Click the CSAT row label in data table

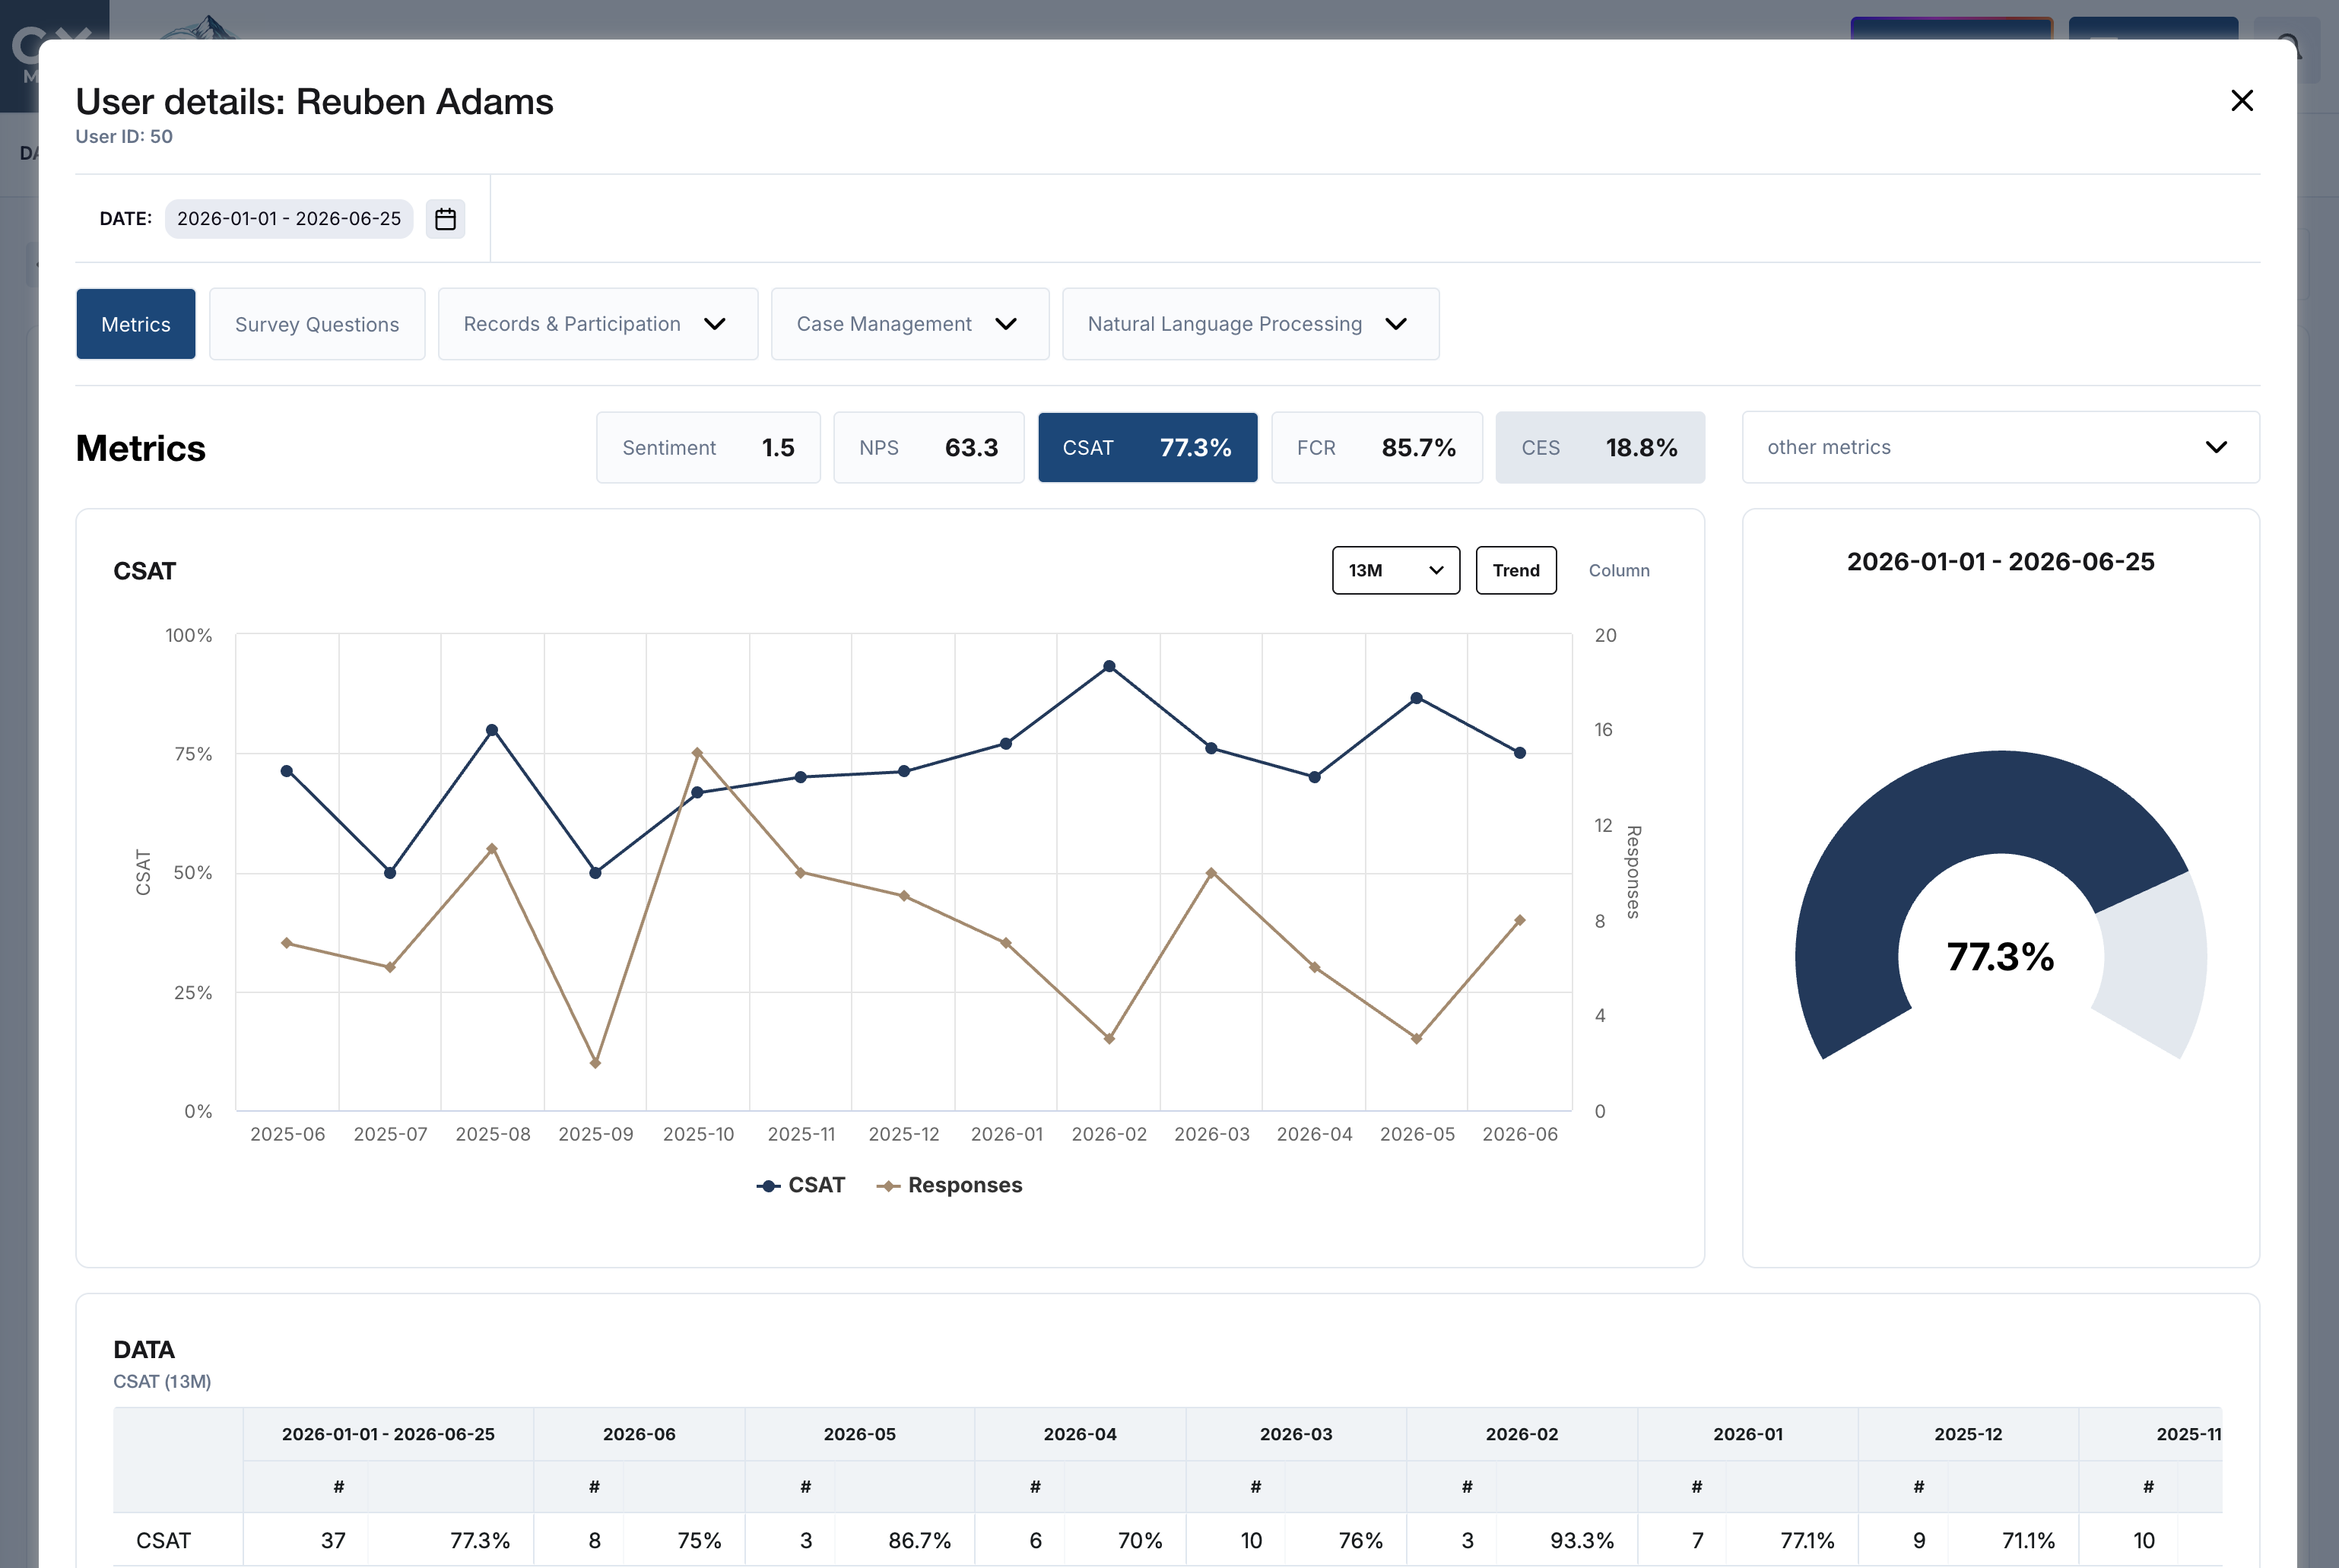click(164, 1540)
